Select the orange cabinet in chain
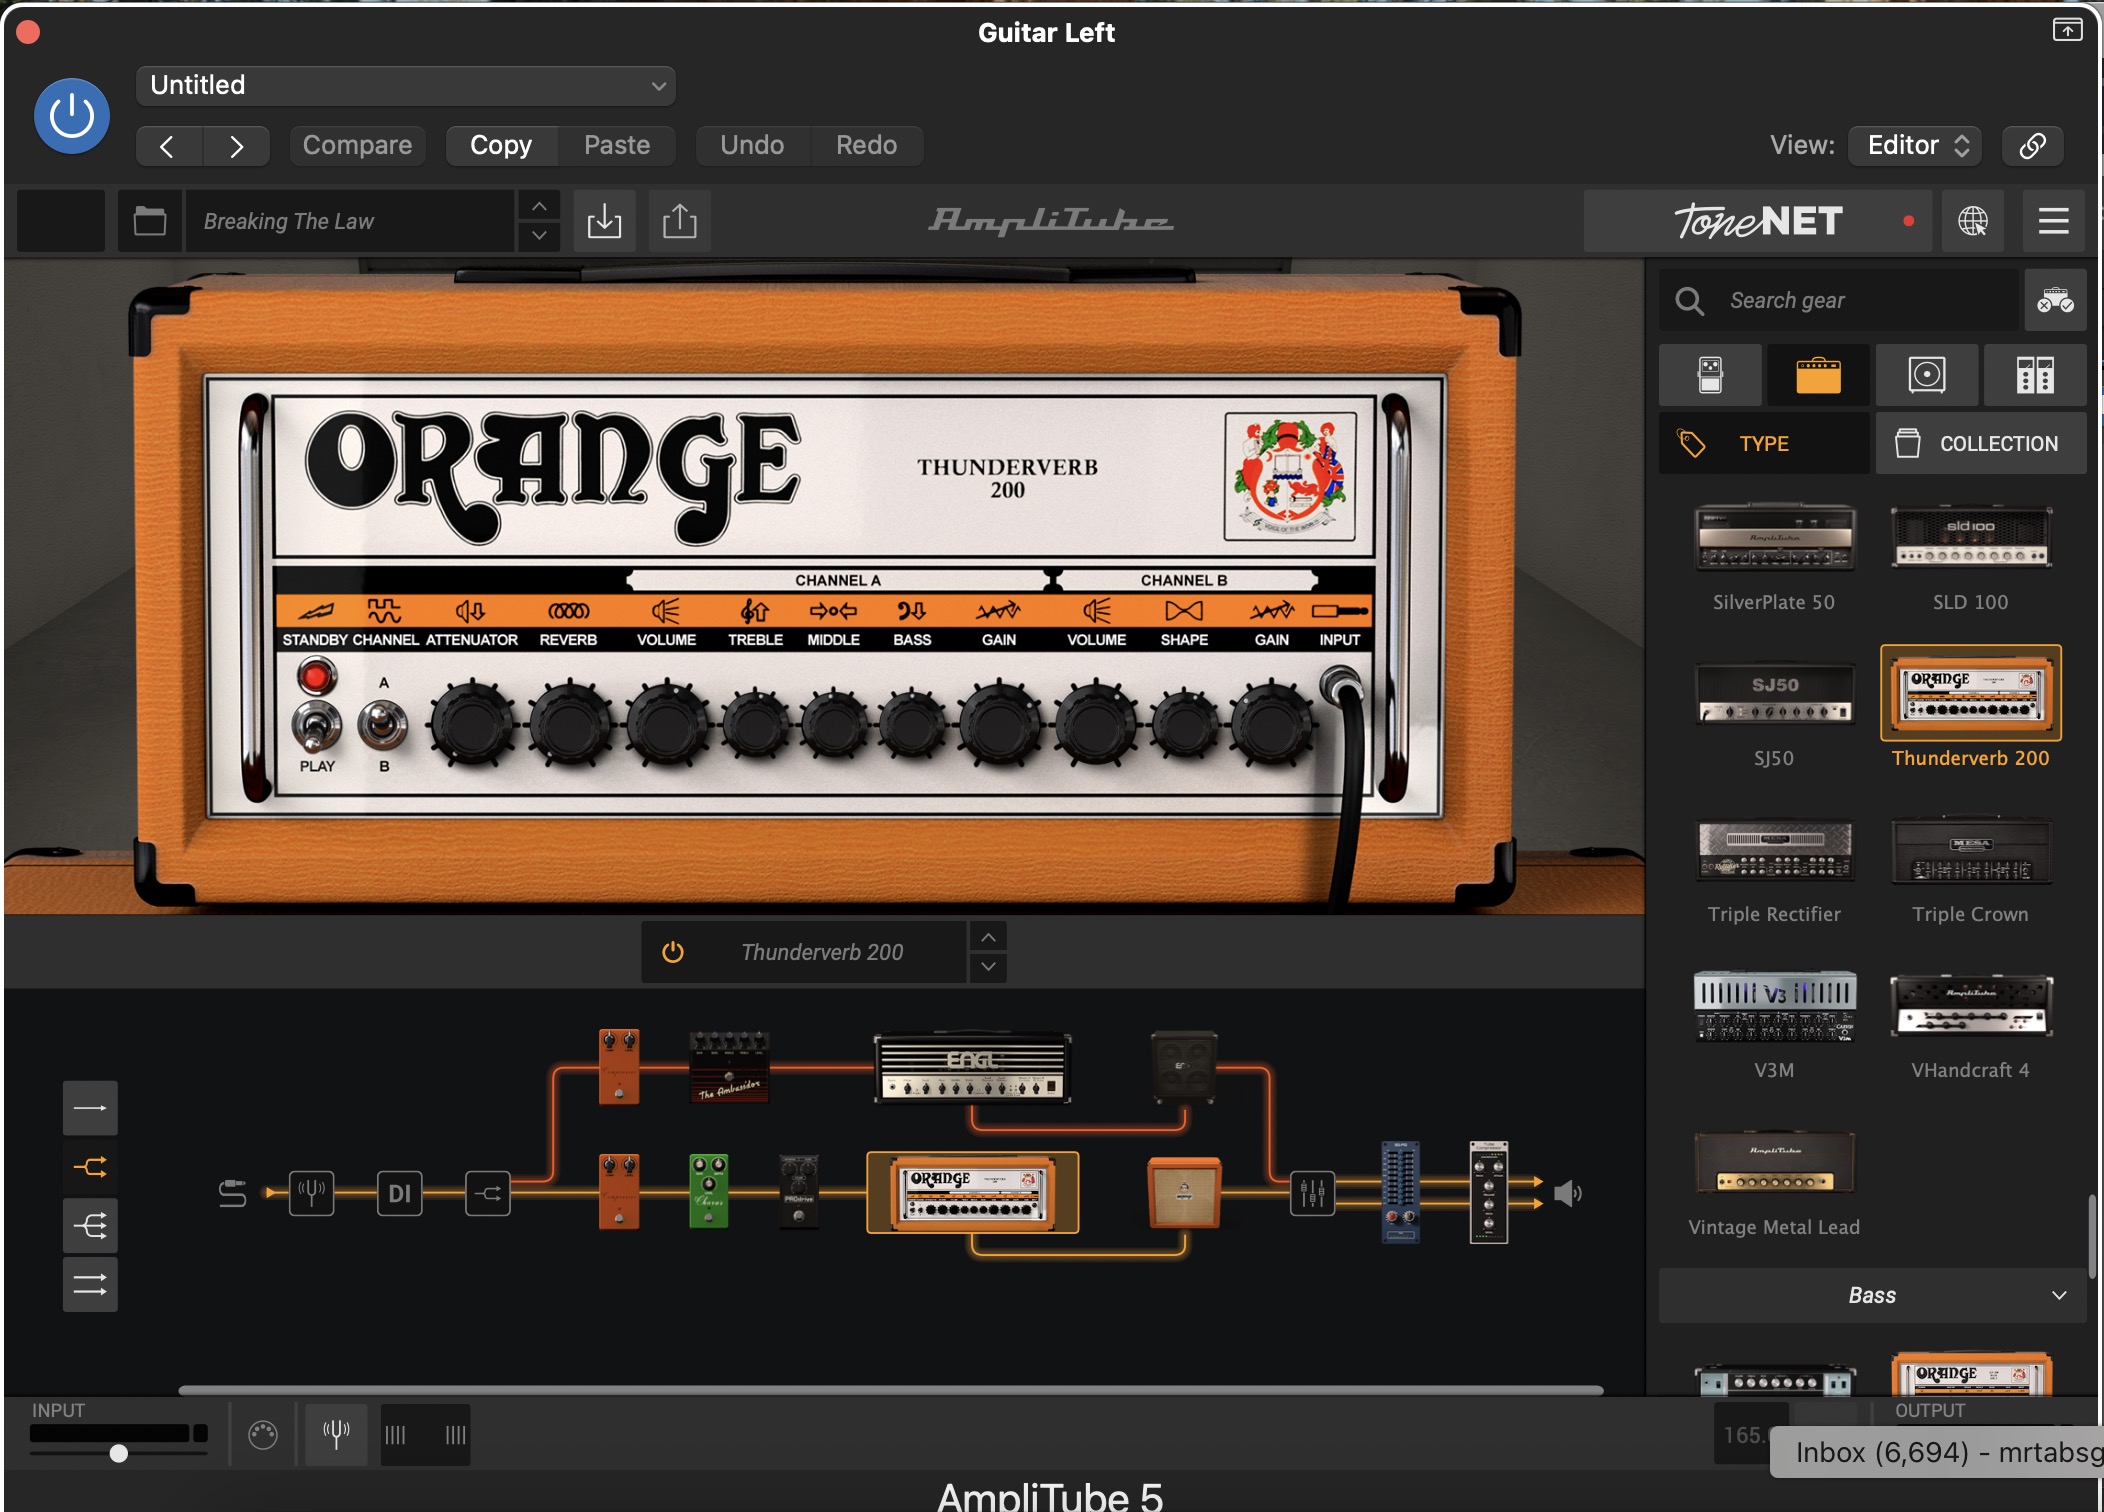The width and height of the screenshot is (2104, 1512). (x=1184, y=1192)
